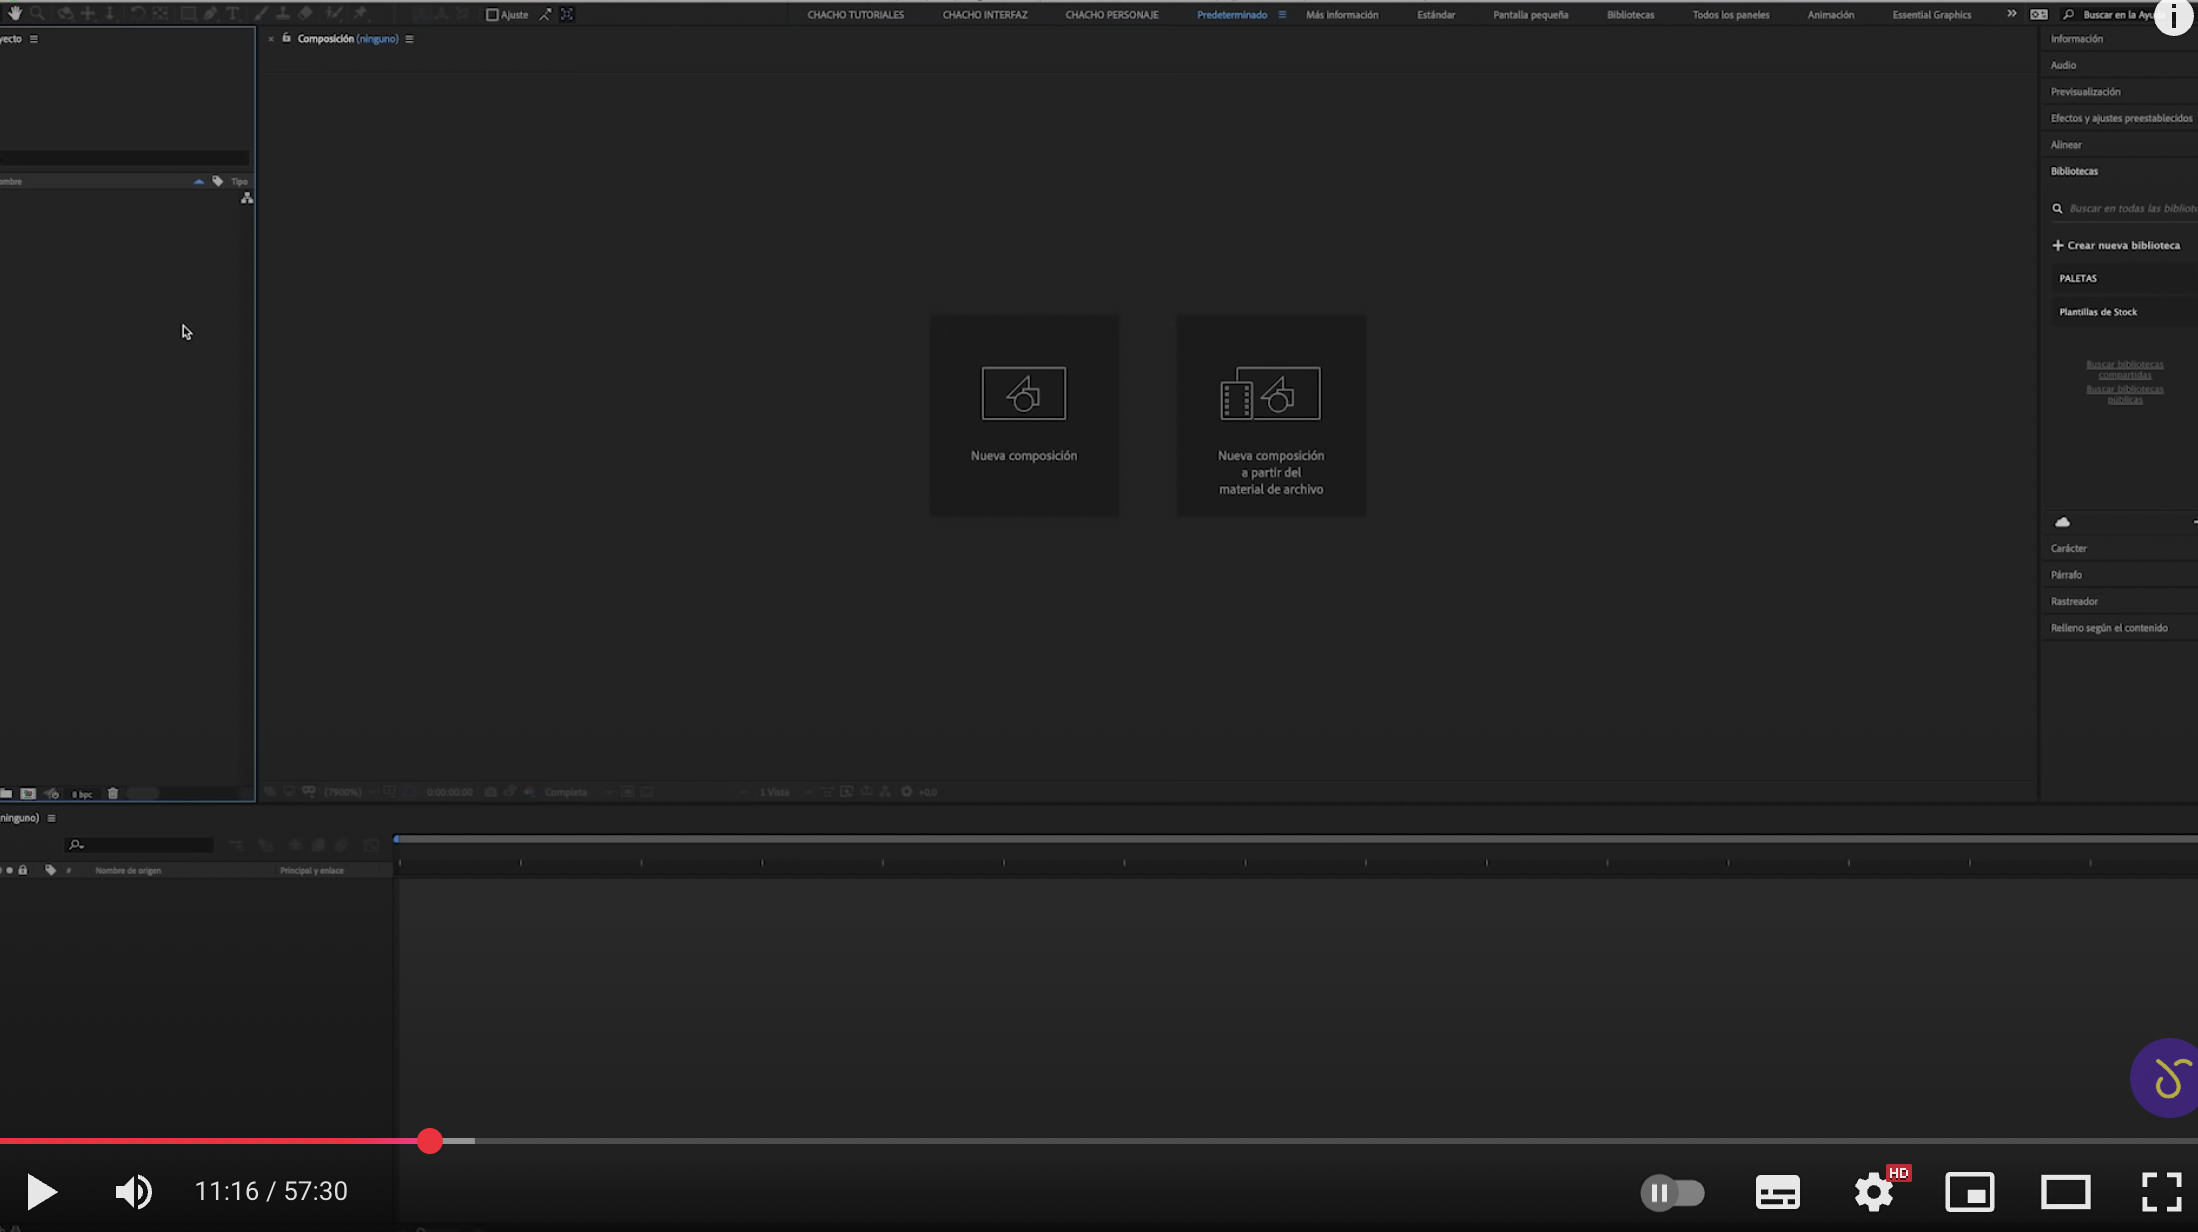The width and height of the screenshot is (2198, 1232).
Task: Click the Creative Cloud sync icon
Action: pos(2062,522)
